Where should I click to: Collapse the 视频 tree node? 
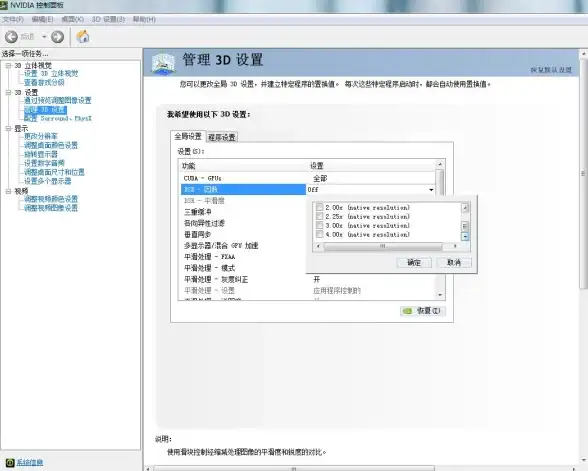8,191
